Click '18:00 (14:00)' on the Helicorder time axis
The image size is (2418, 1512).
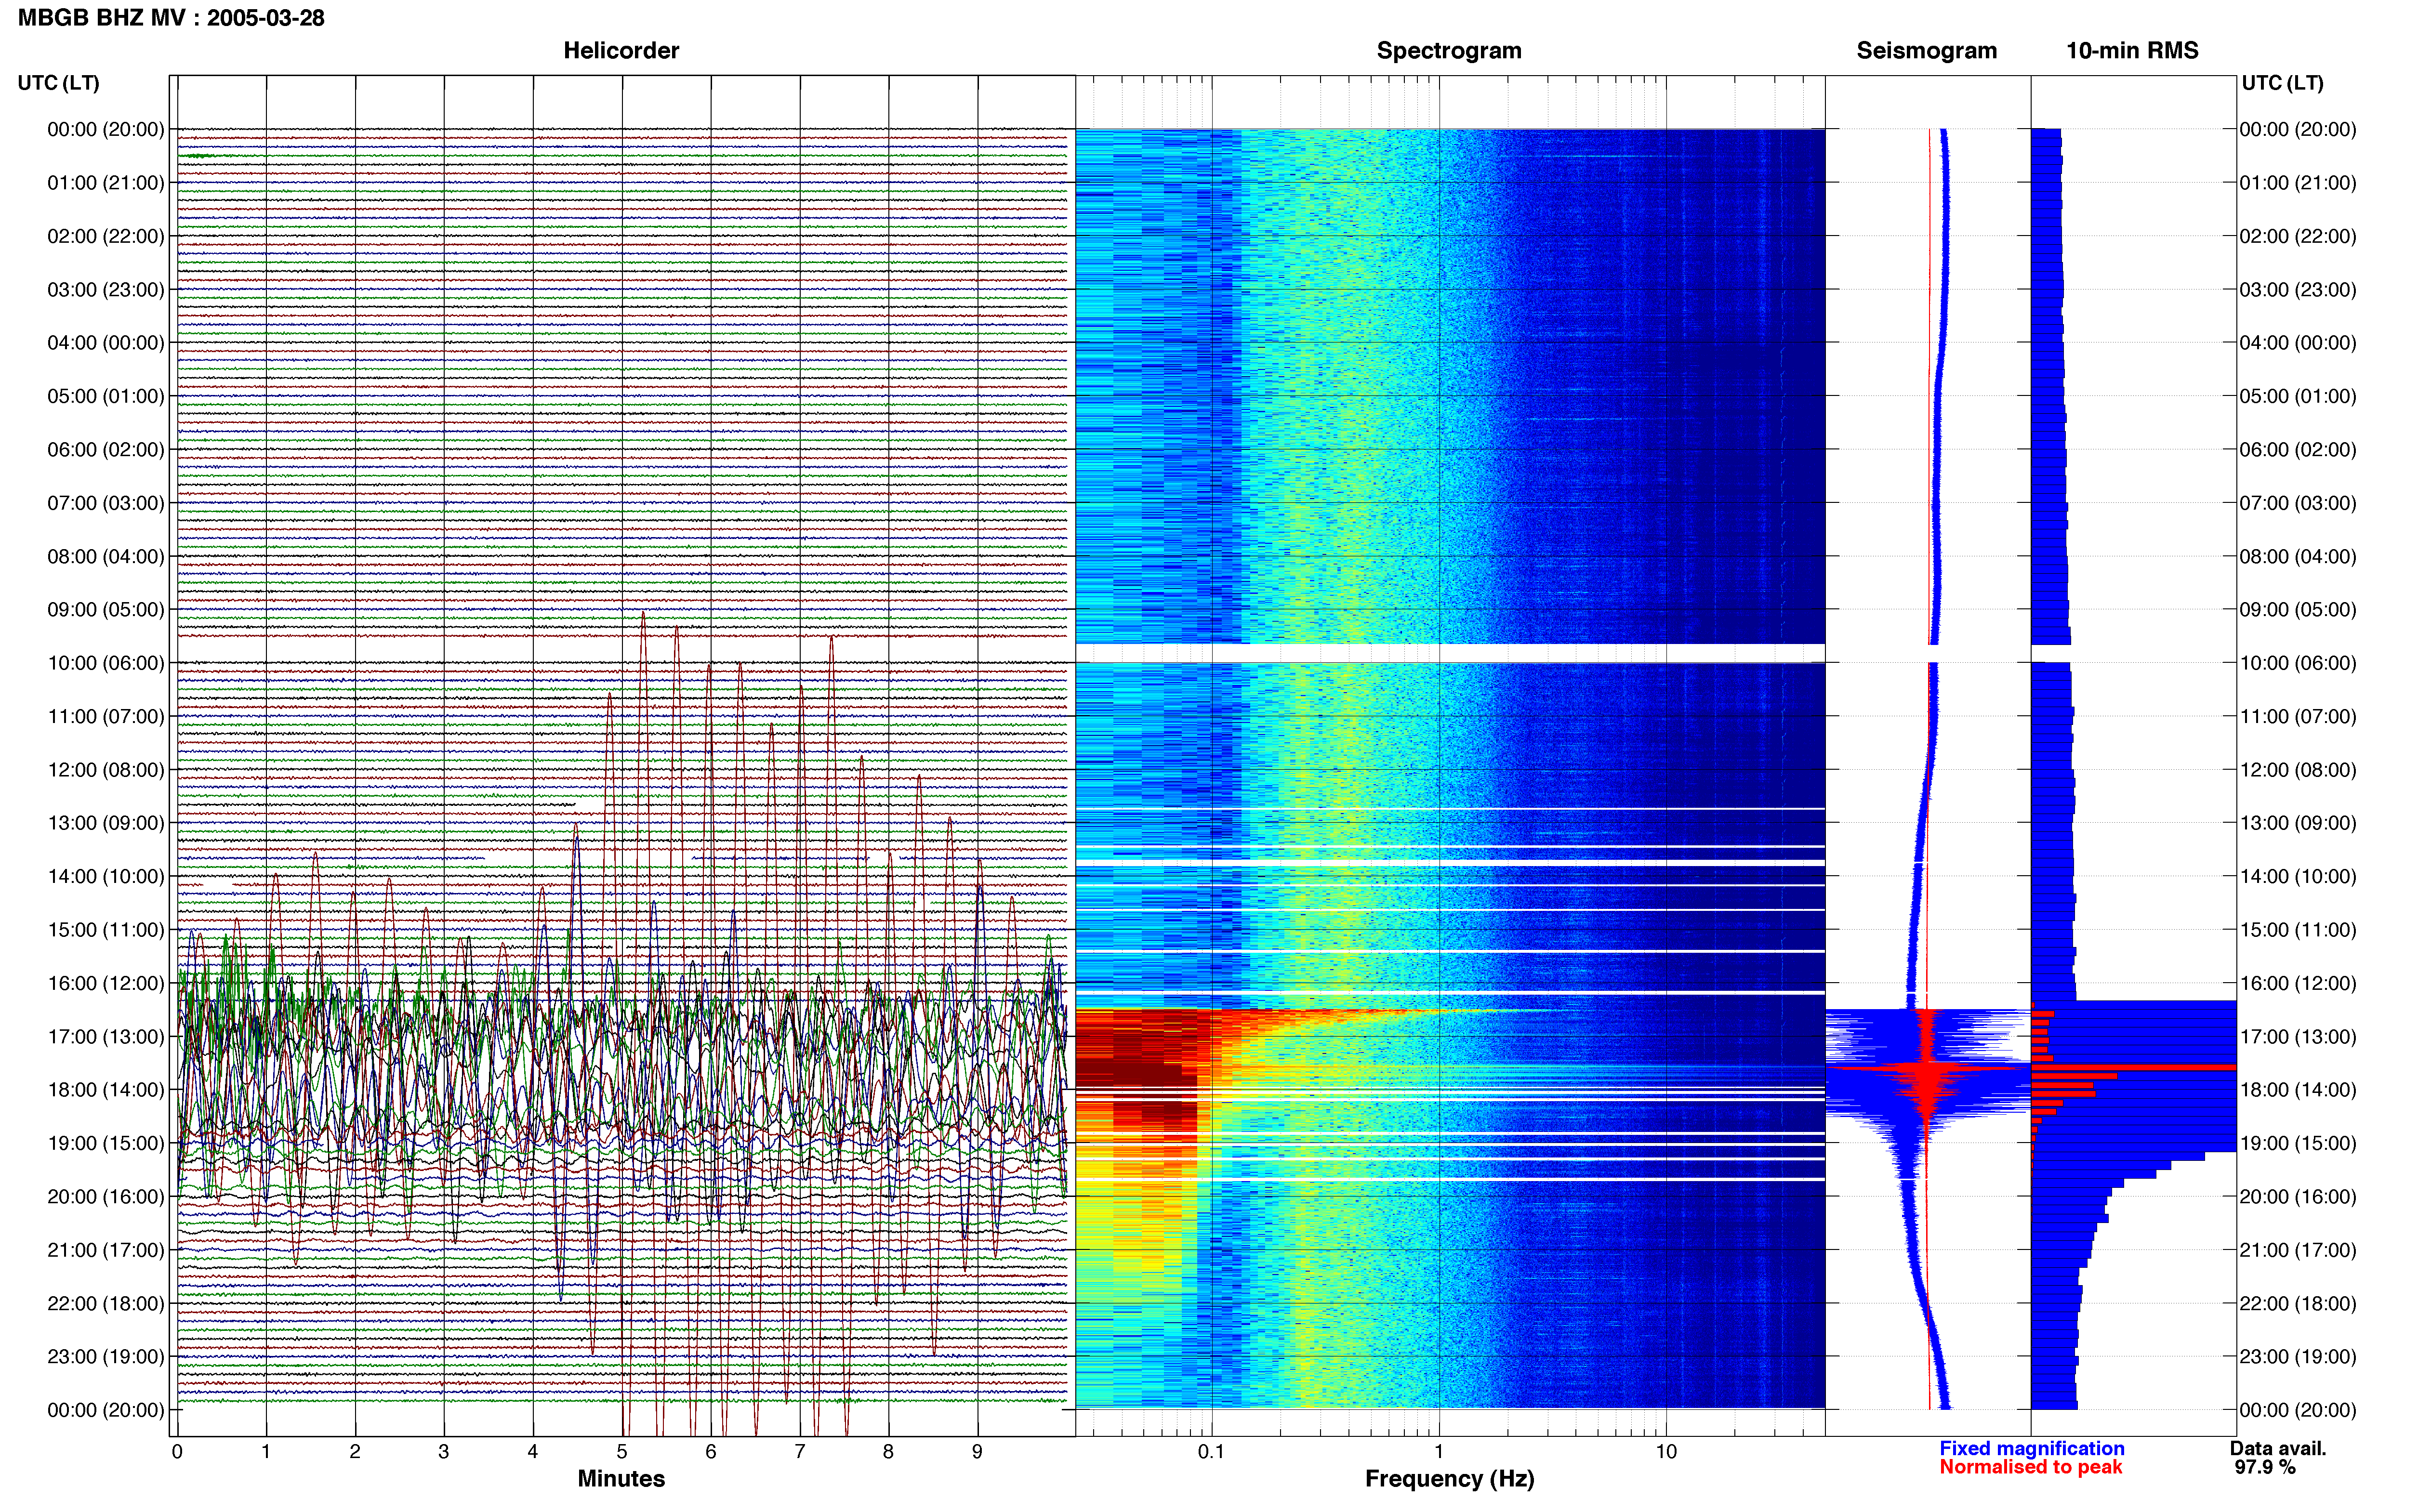tap(106, 1090)
